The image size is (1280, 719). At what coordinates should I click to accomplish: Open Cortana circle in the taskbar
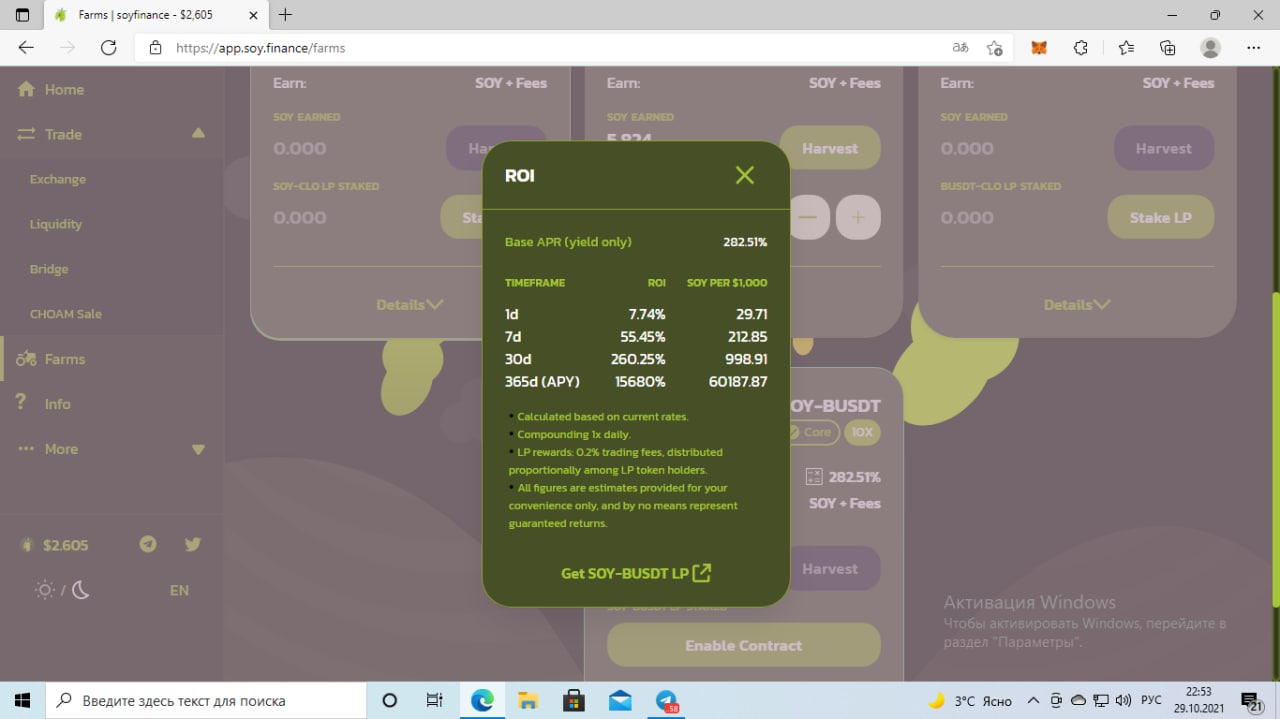390,700
